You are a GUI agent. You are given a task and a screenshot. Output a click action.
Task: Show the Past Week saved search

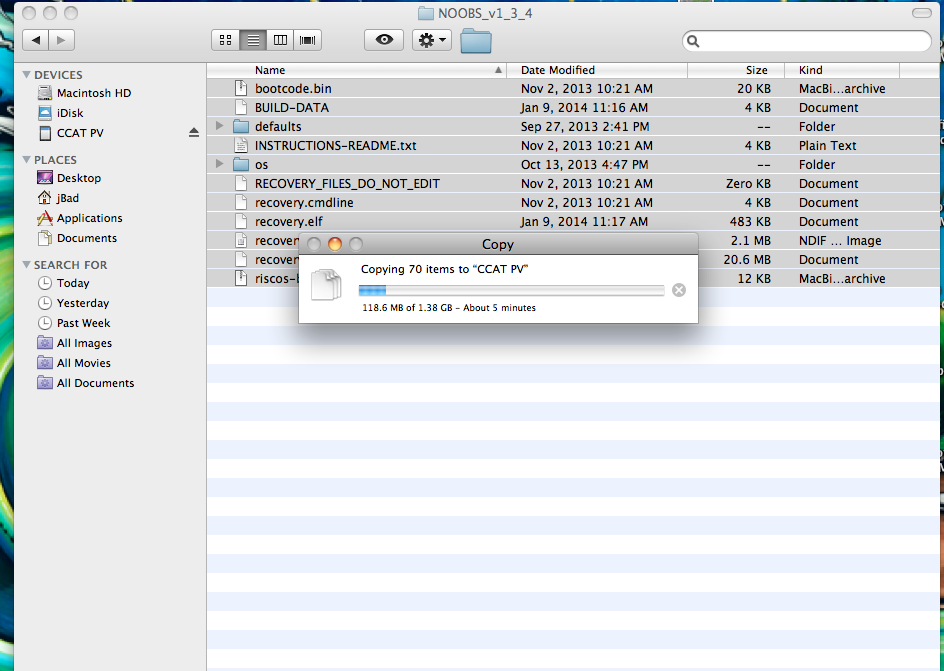click(83, 323)
